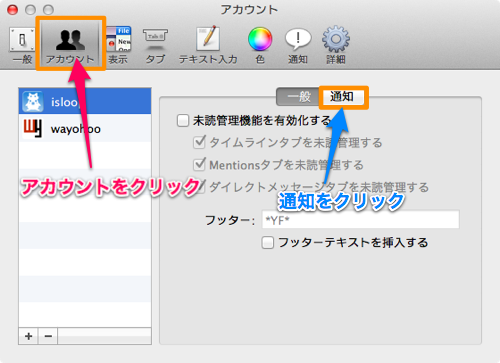500x363 pixels.
Task: Select the アカウント accounts toolbar icon
Action: point(70,45)
